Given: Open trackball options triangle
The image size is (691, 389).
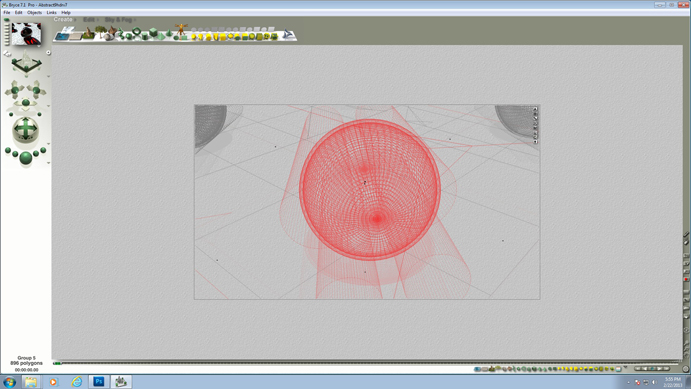Looking at the screenshot, I should click(48, 144).
